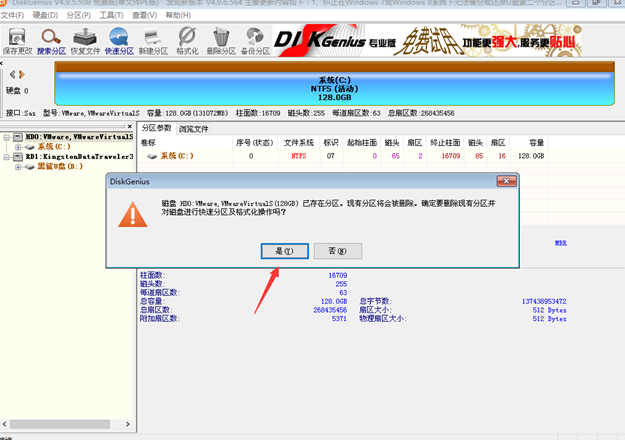
Task: Select 系统 (C:) partition in tree
Action: 54,147
